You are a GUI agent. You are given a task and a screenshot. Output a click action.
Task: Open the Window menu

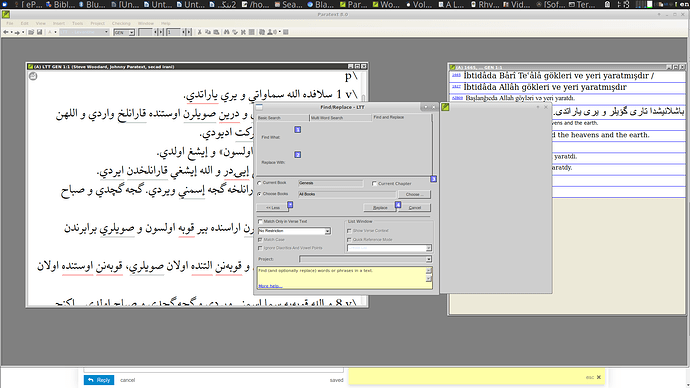(x=146, y=23)
